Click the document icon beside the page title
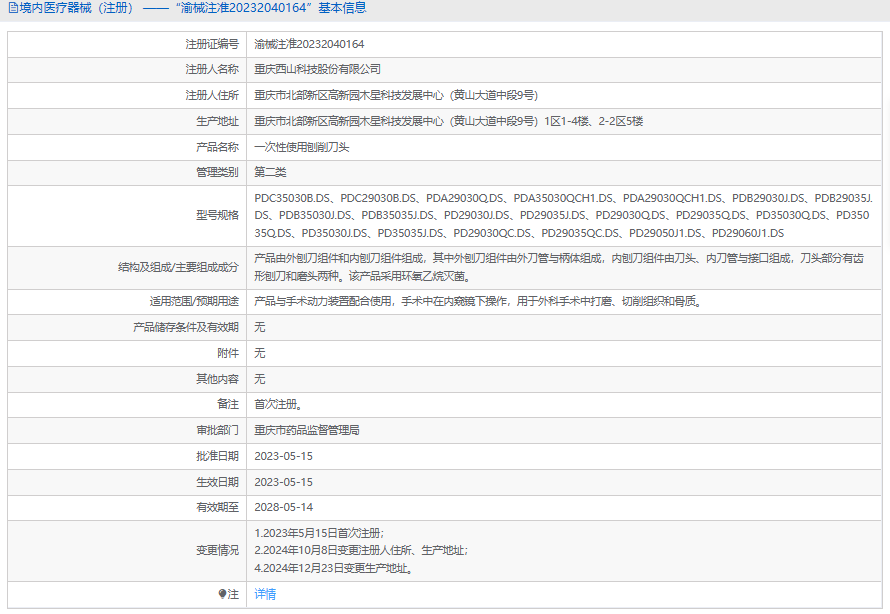The image size is (890, 614). point(13,8)
